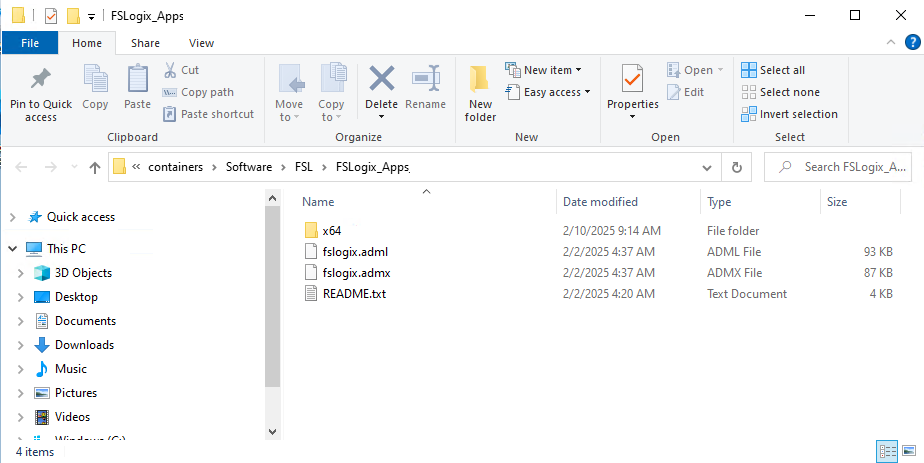The image size is (924, 463).
Task: Go forward with the Forward arrow
Action: click(x=51, y=167)
